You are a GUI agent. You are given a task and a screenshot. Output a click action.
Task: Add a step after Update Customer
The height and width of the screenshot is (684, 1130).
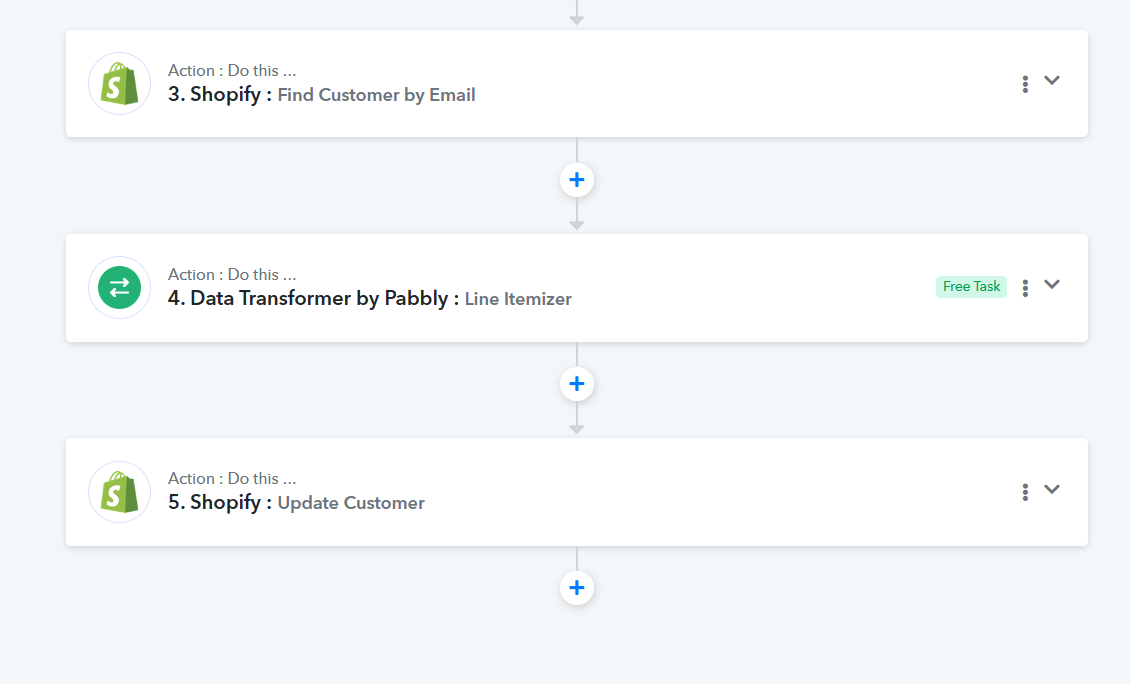(577, 587)
